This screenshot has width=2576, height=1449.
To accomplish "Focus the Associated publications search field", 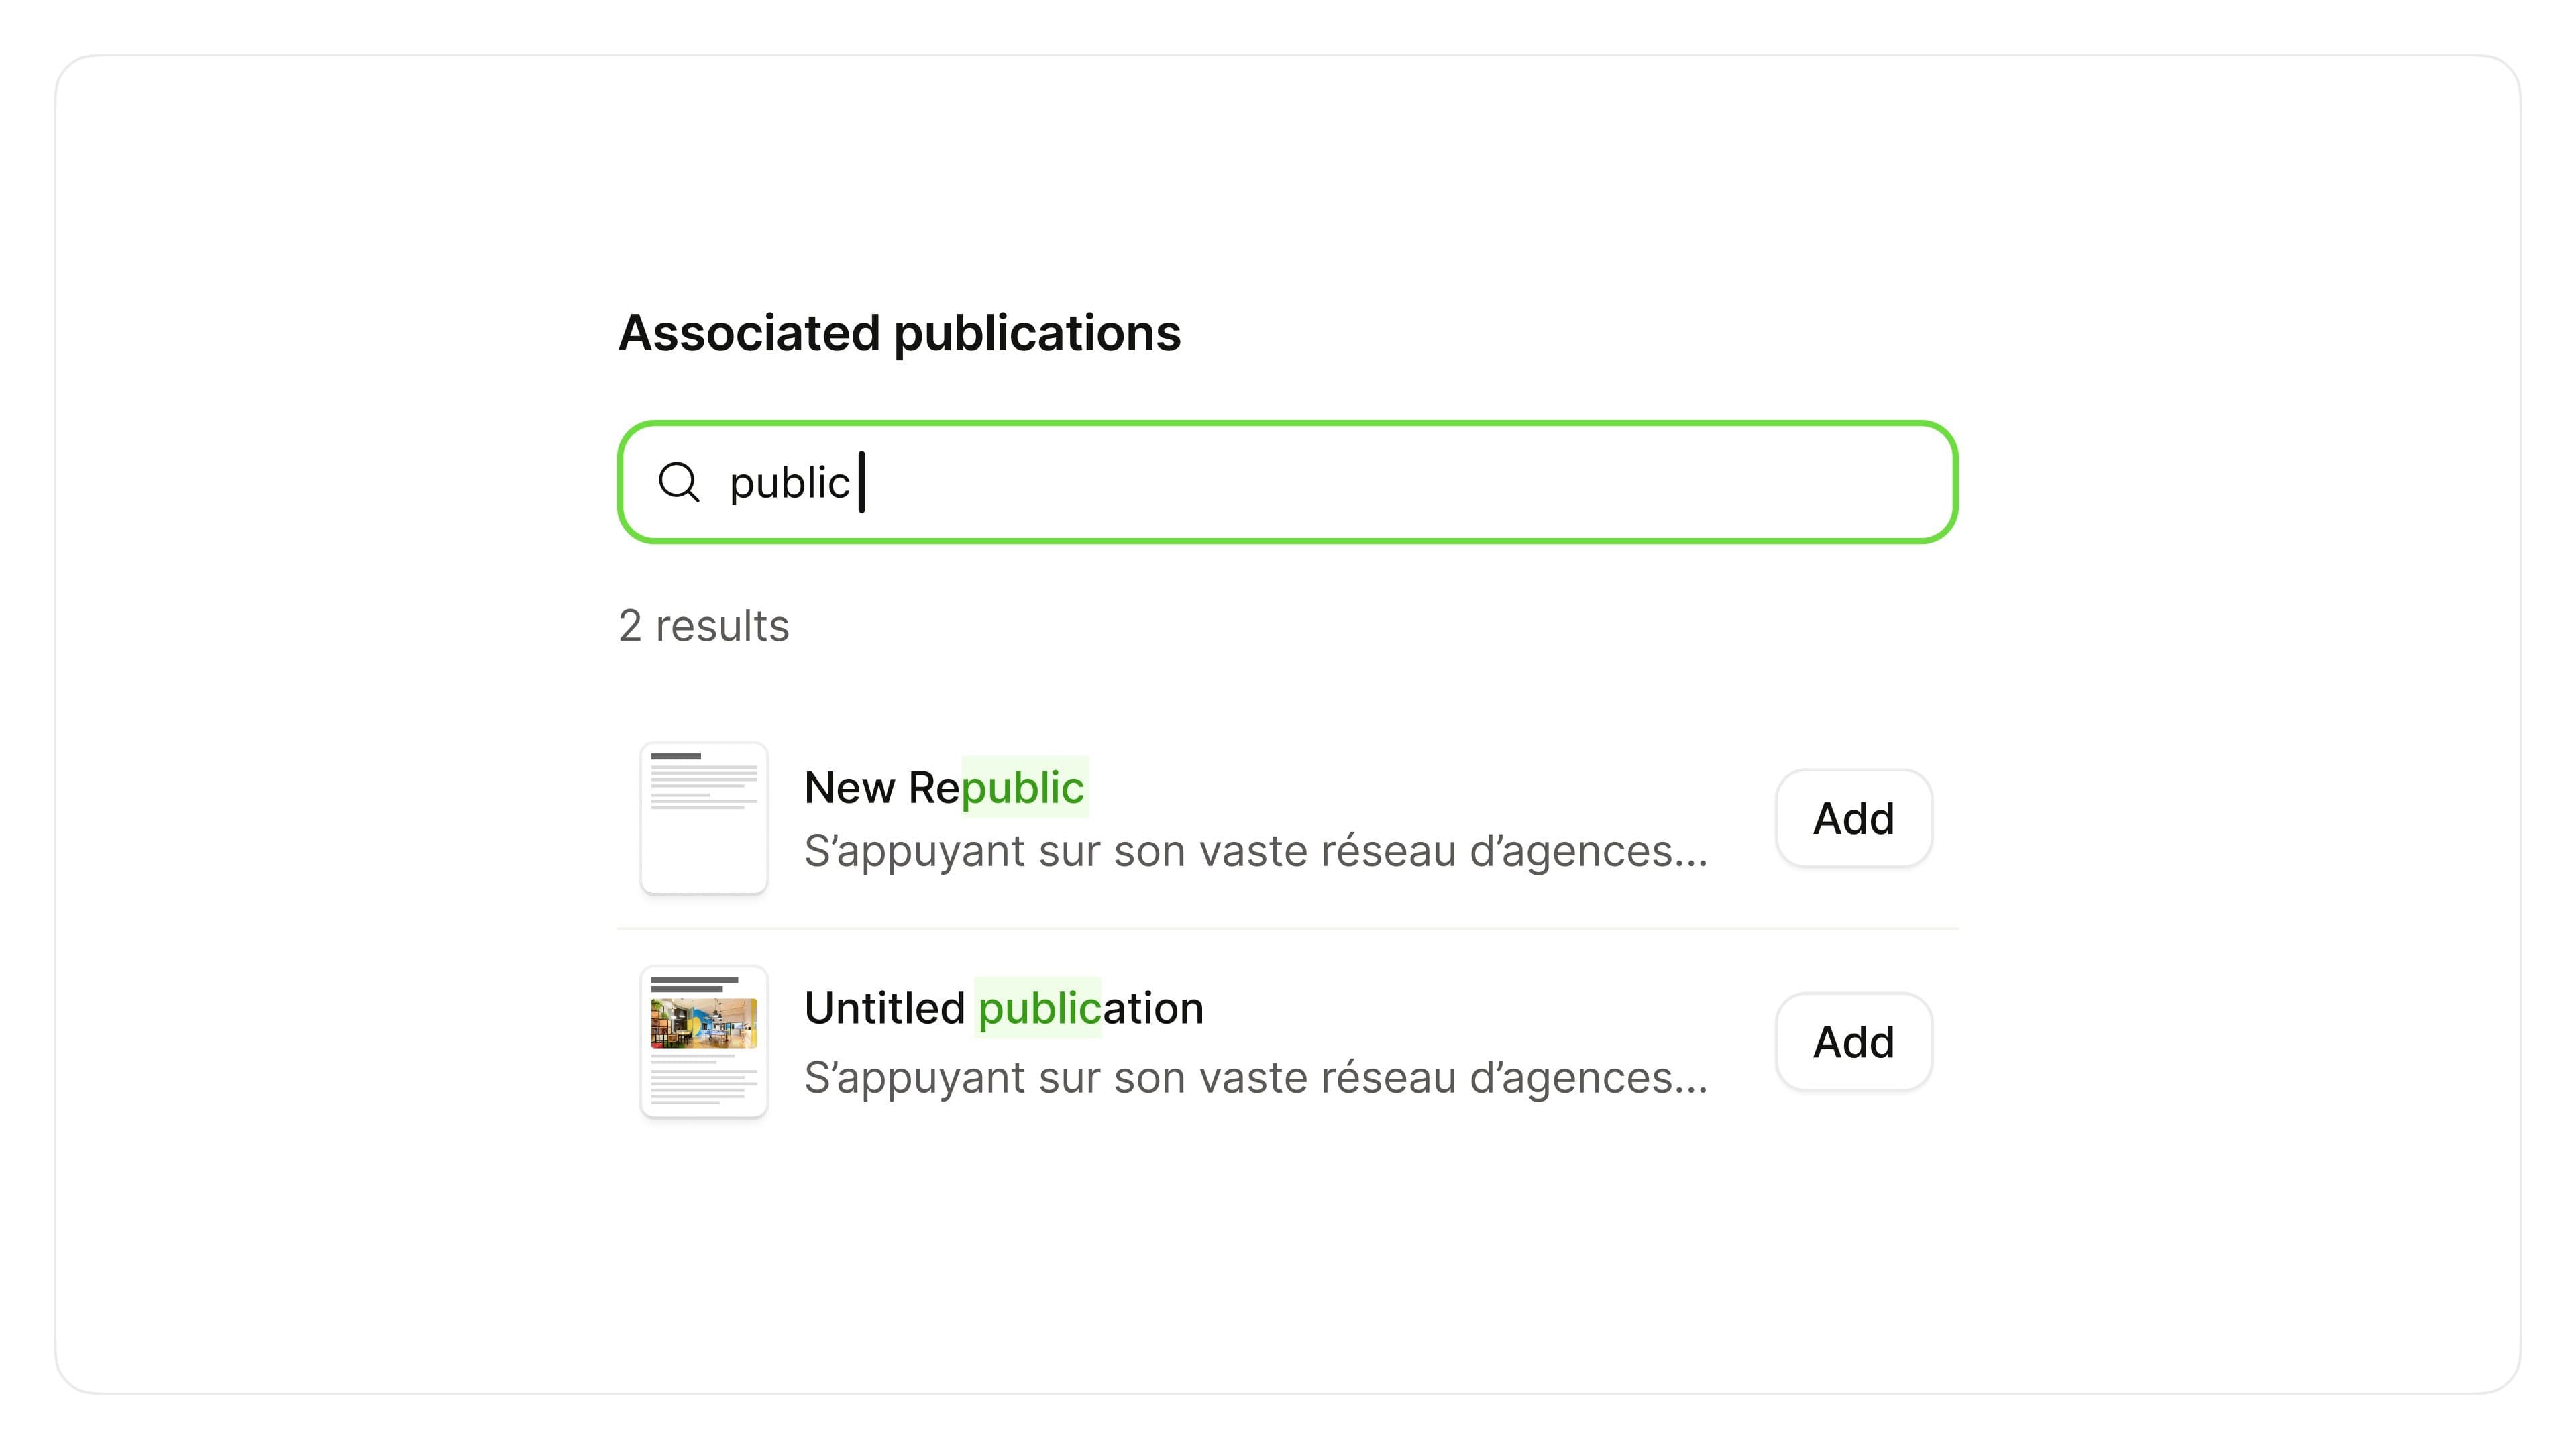I will (1287, 482).
